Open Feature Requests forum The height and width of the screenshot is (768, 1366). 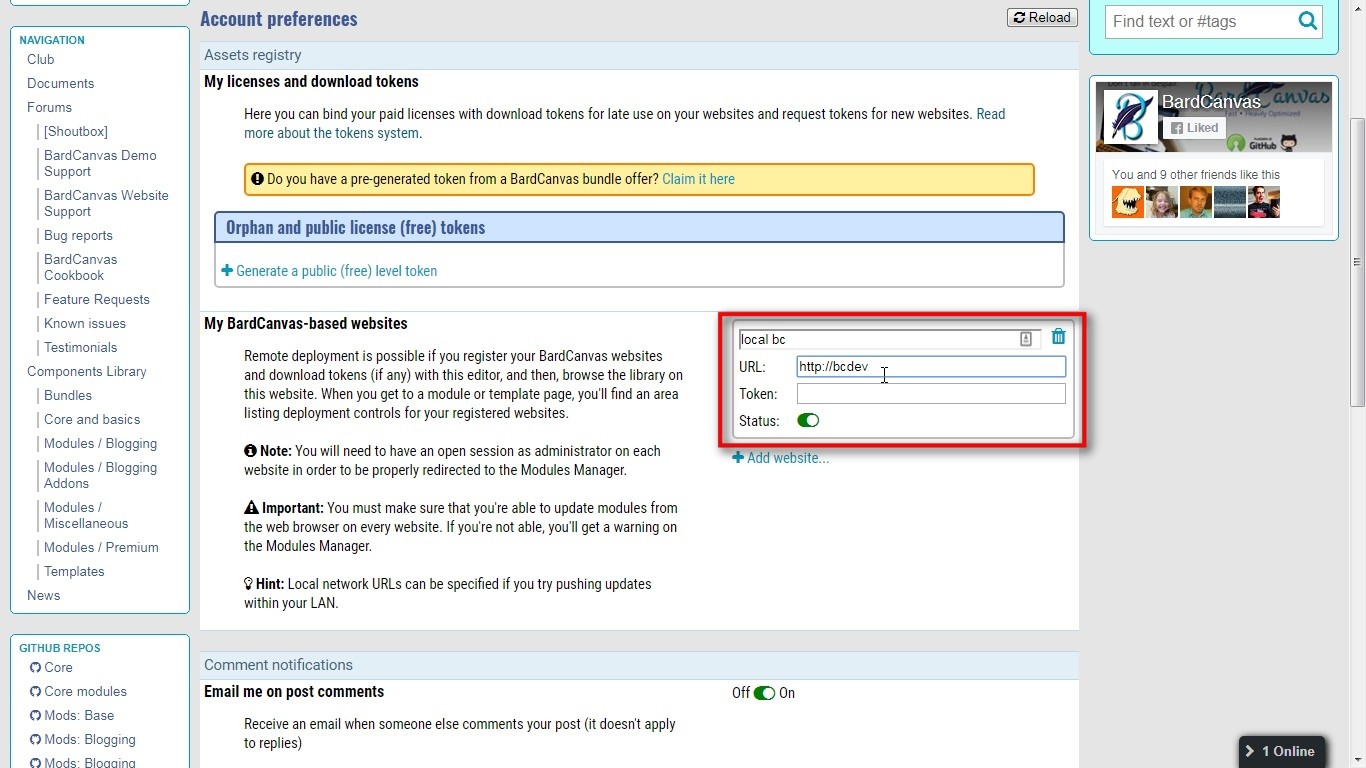(97, 299)
